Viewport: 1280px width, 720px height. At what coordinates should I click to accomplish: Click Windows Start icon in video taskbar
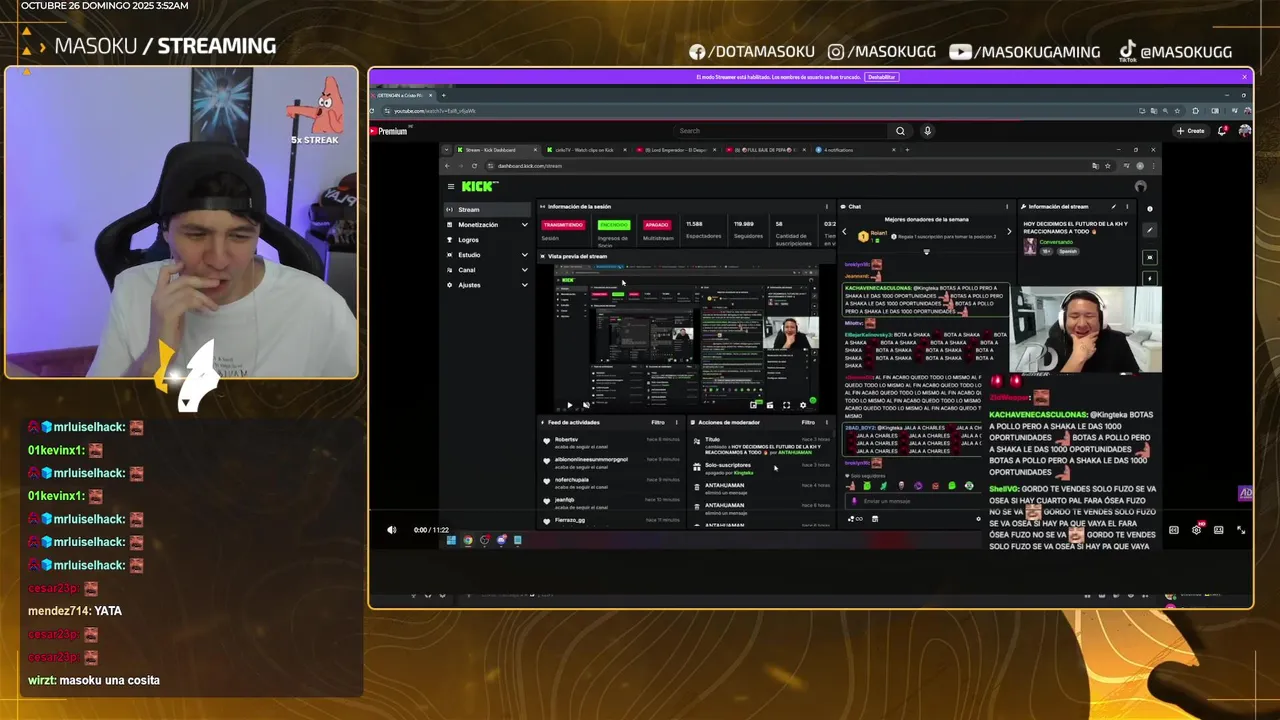(451, 540)
